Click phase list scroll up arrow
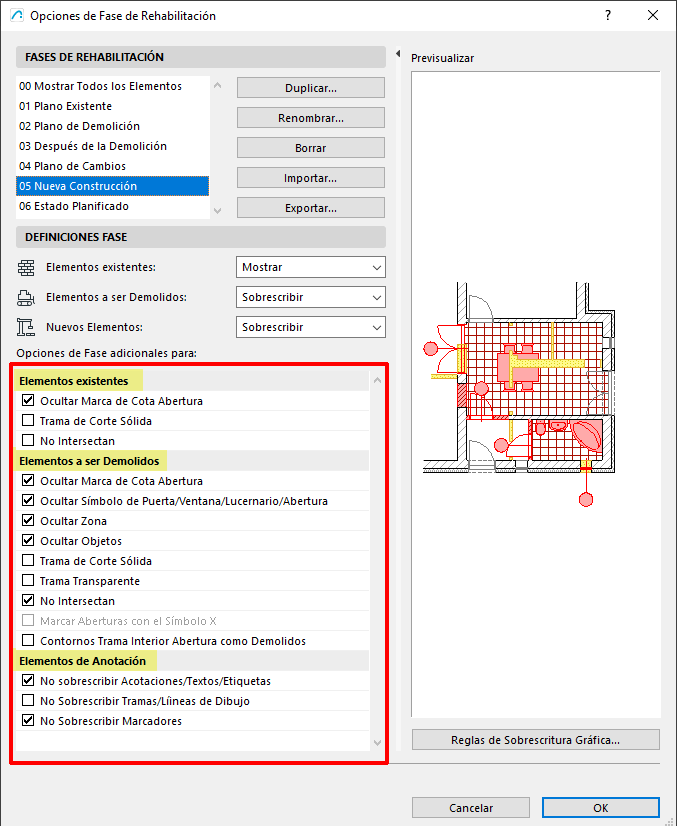 pyautogui.click(x=218, y=85)
